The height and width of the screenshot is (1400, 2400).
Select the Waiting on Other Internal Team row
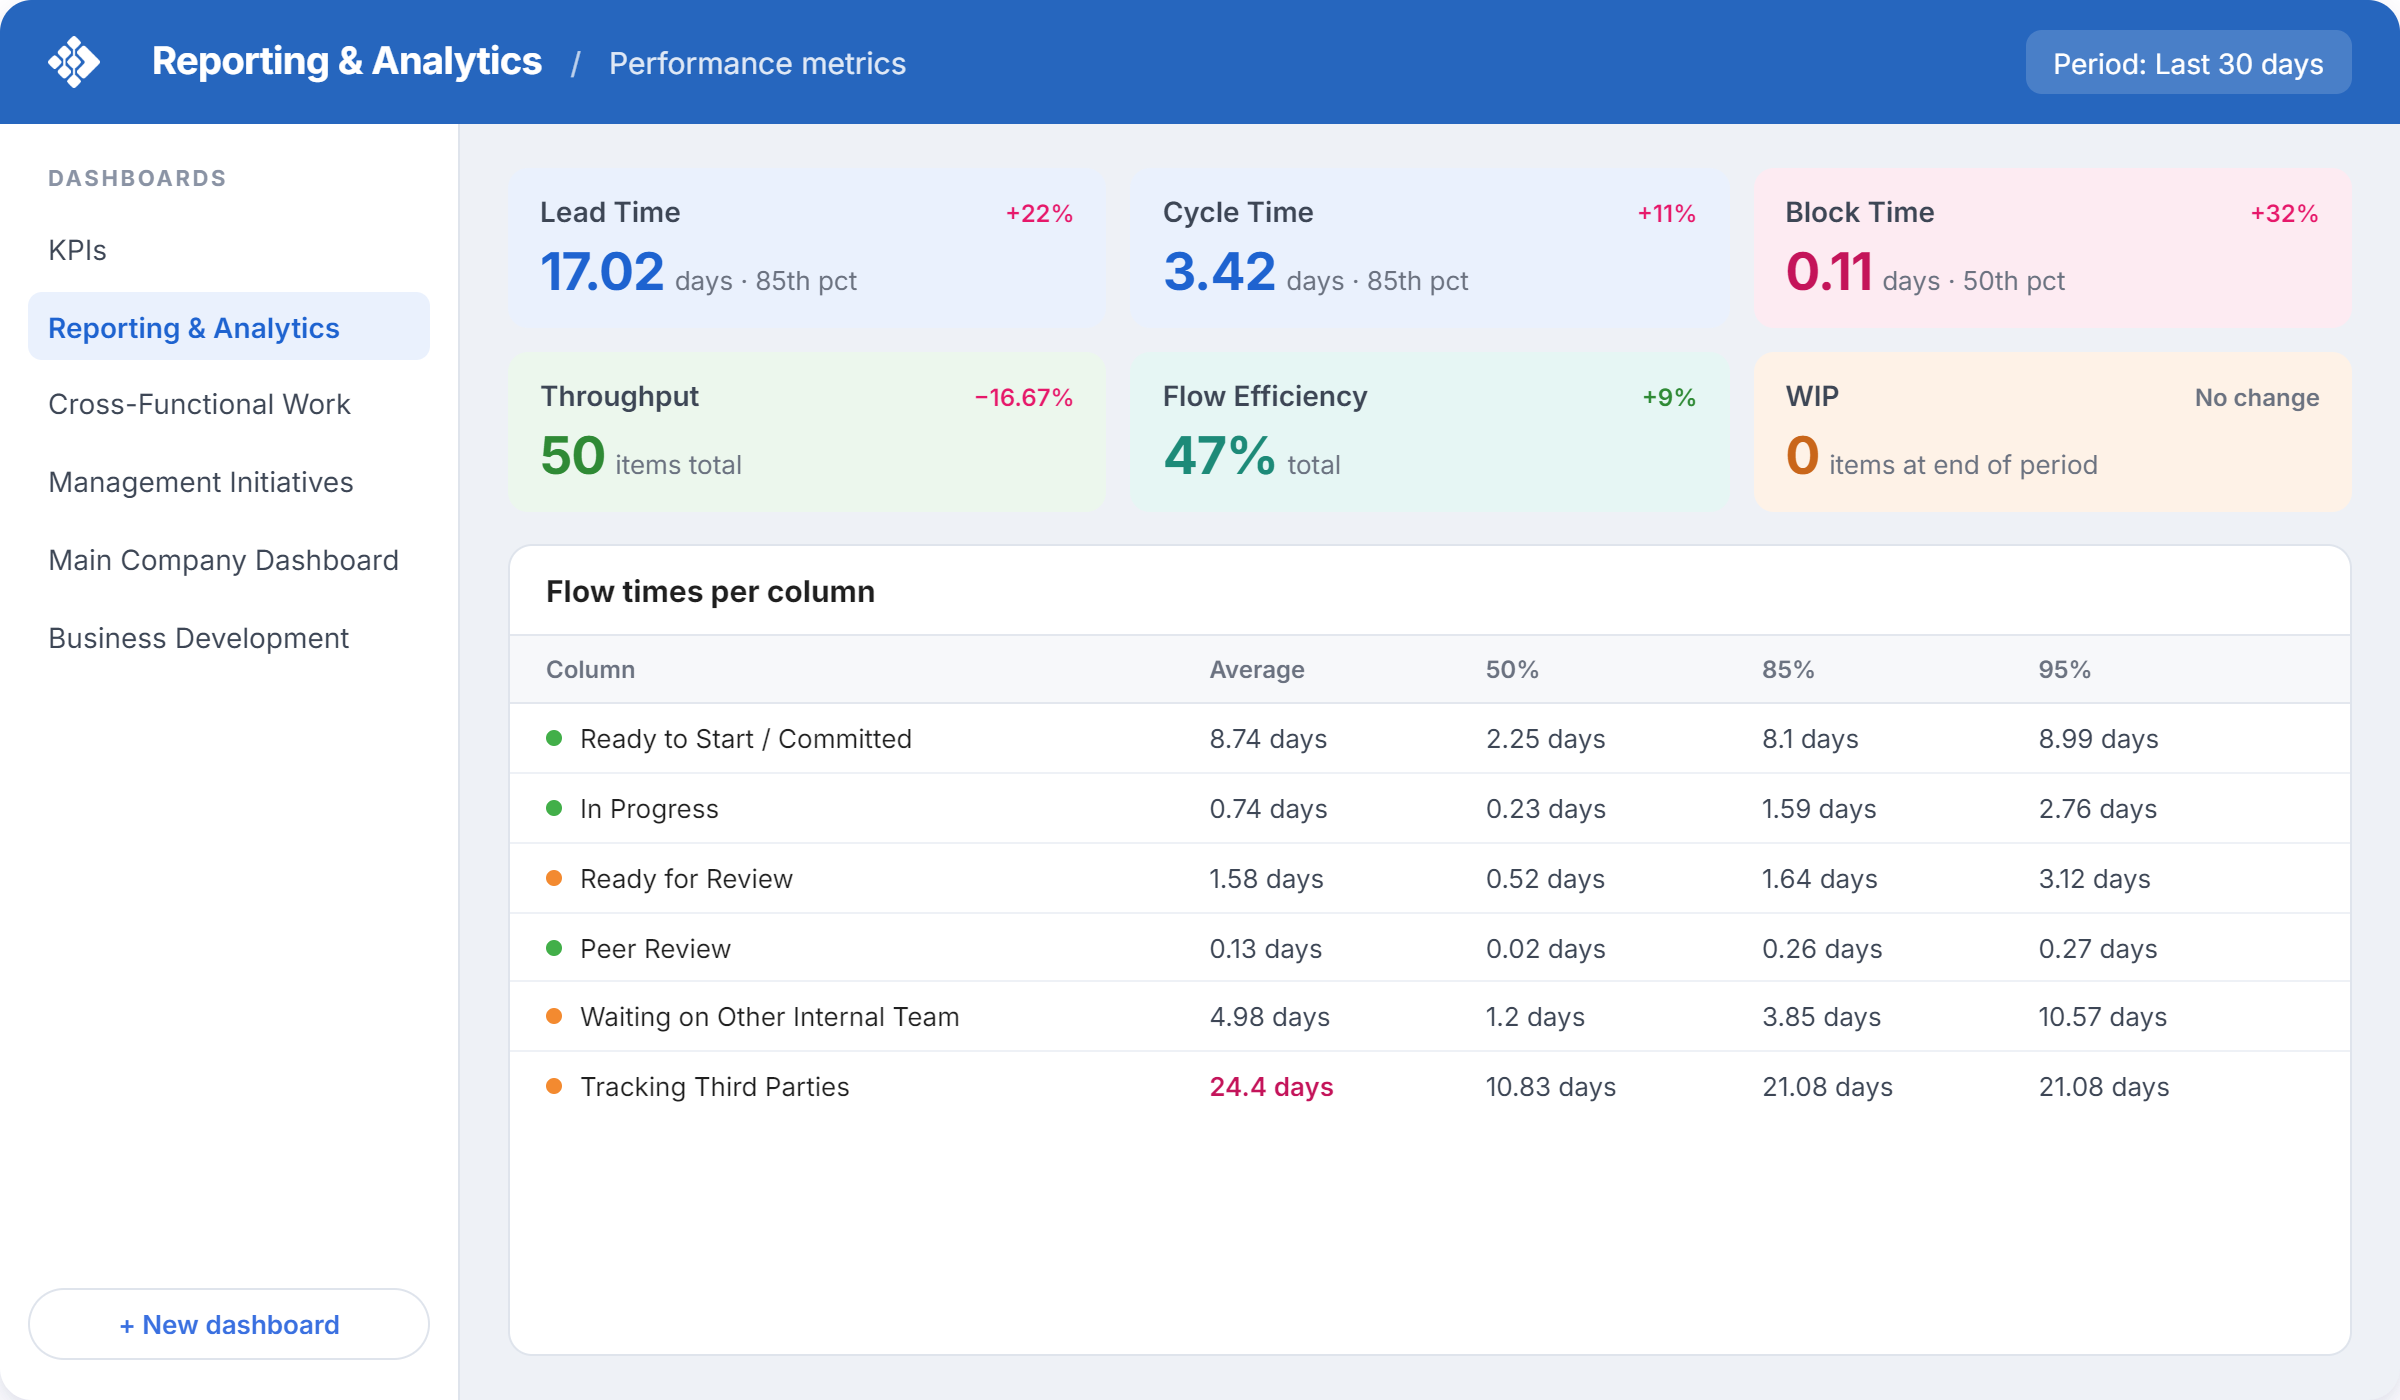click(x=1429, y=1016)
